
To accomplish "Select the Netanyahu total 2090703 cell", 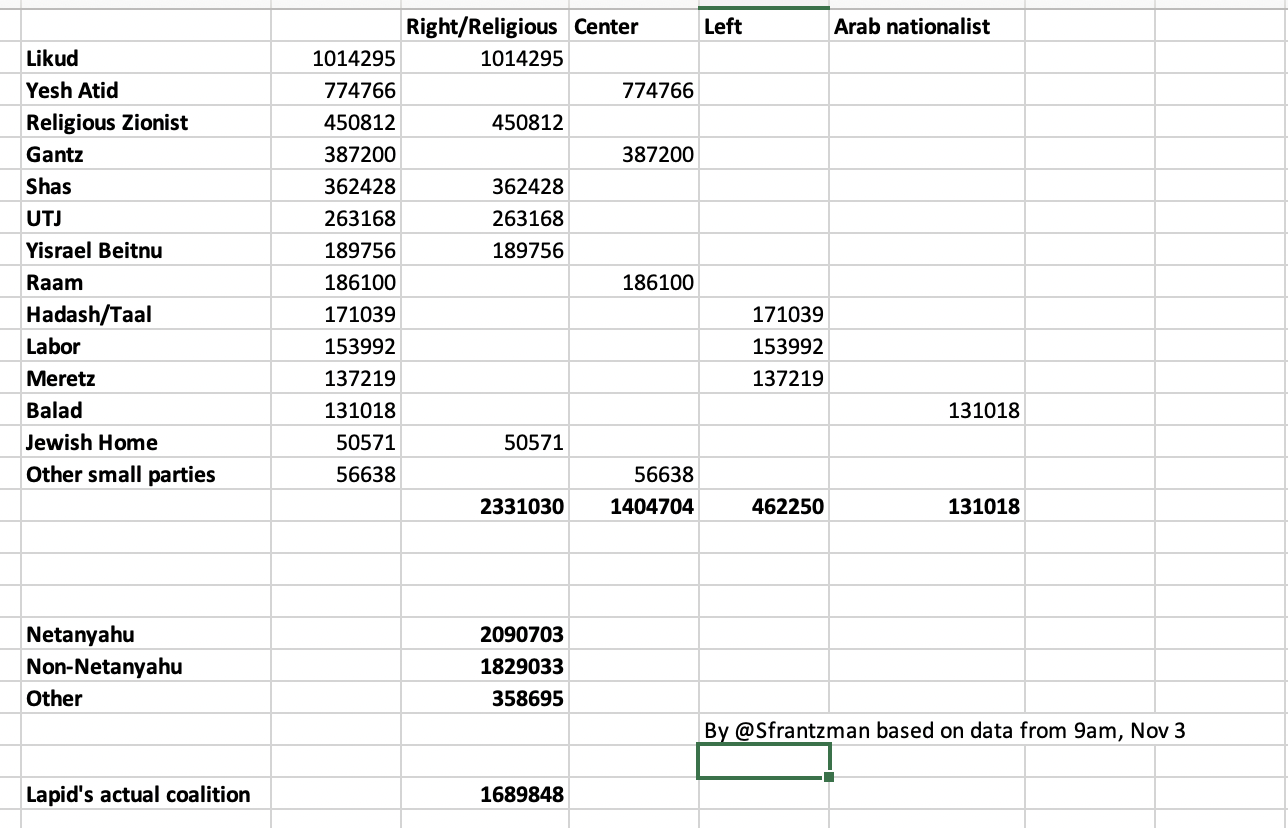I will pyautogui.click(x=522, y=634).
